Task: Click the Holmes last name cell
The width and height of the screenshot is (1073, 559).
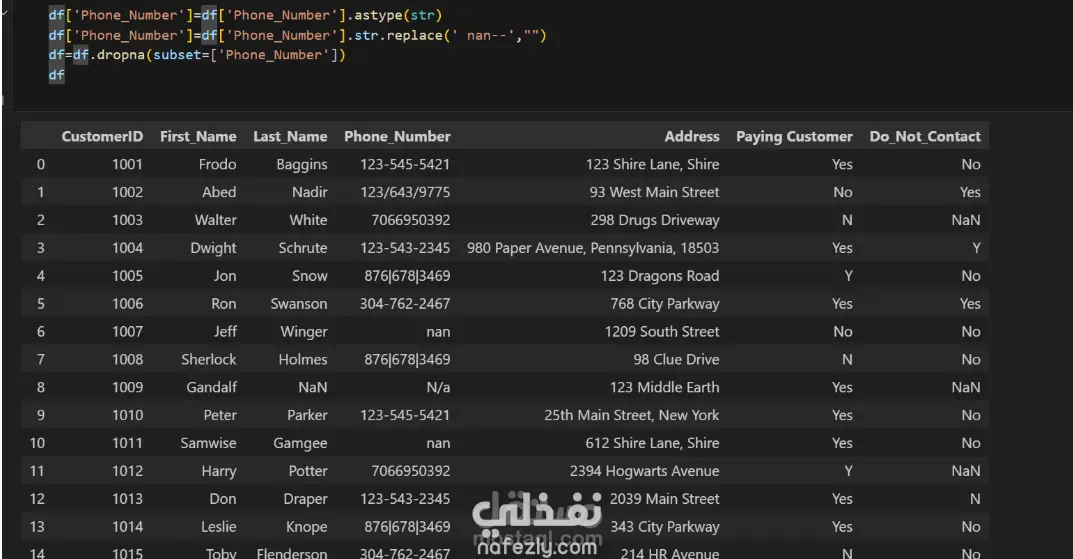Action: coord(302,359)
